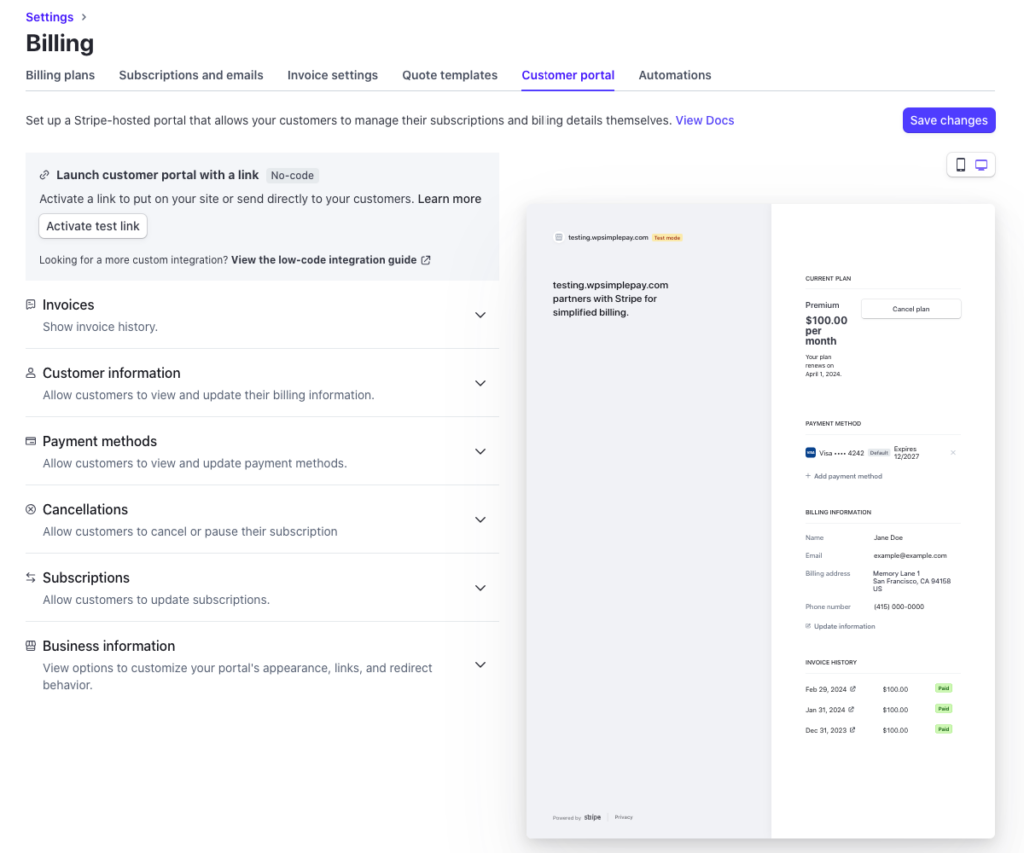Open the View Docs link
The width and height of the screenshot is (1024, 853).
click(x=704, y=120)
